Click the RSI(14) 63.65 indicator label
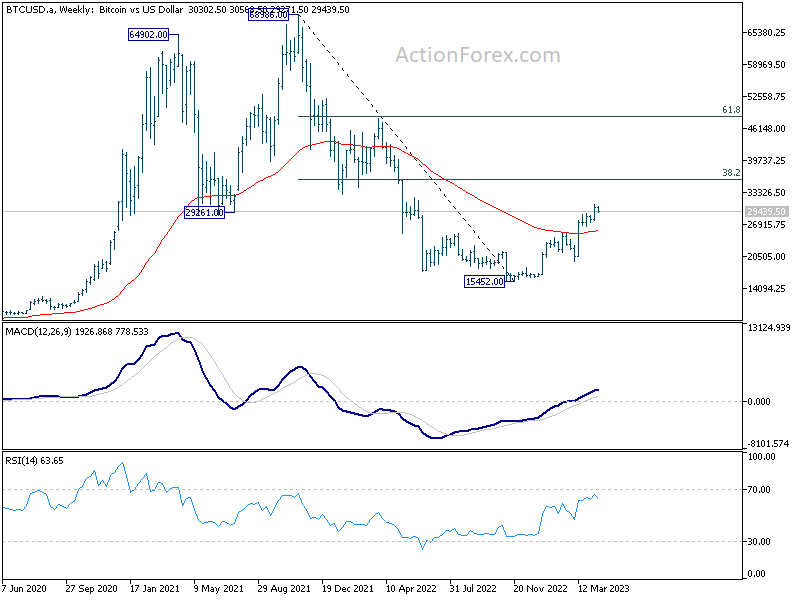The image size is (800, 600). click(x=34, y=461)
